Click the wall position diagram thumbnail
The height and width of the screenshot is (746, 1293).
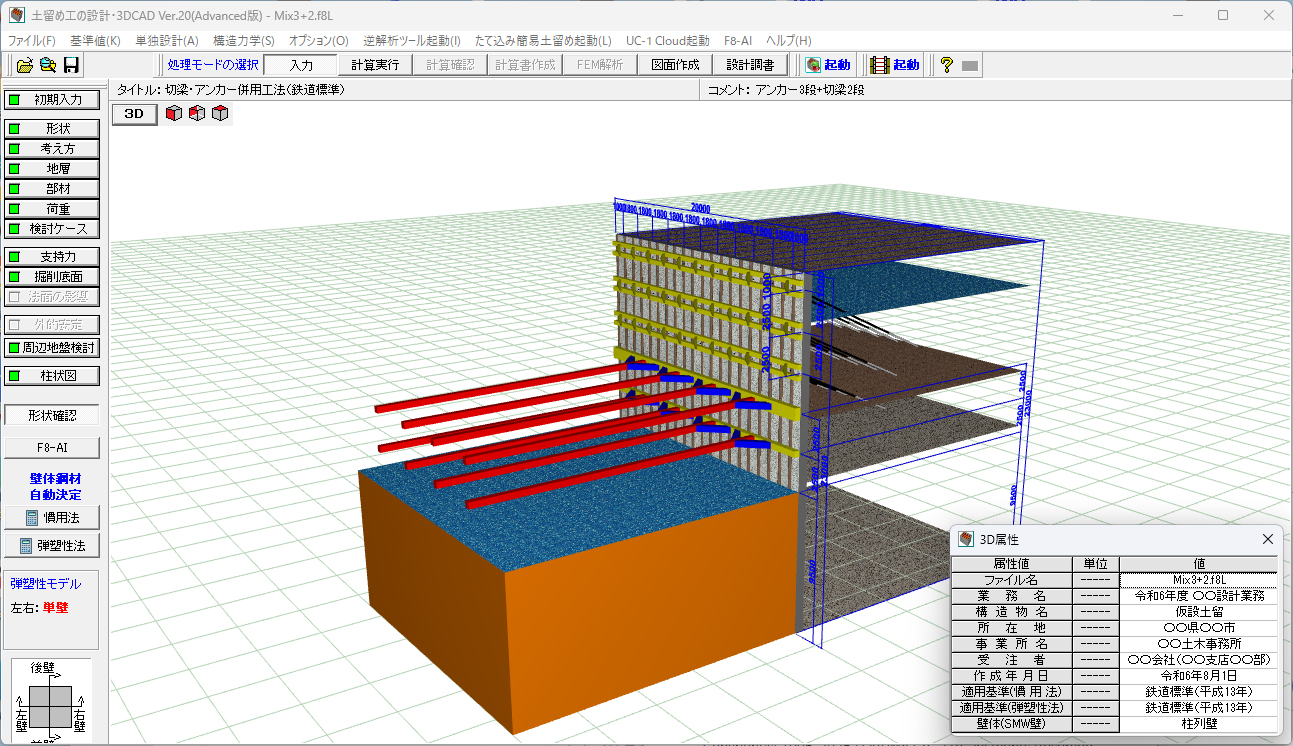click(52, 700)
